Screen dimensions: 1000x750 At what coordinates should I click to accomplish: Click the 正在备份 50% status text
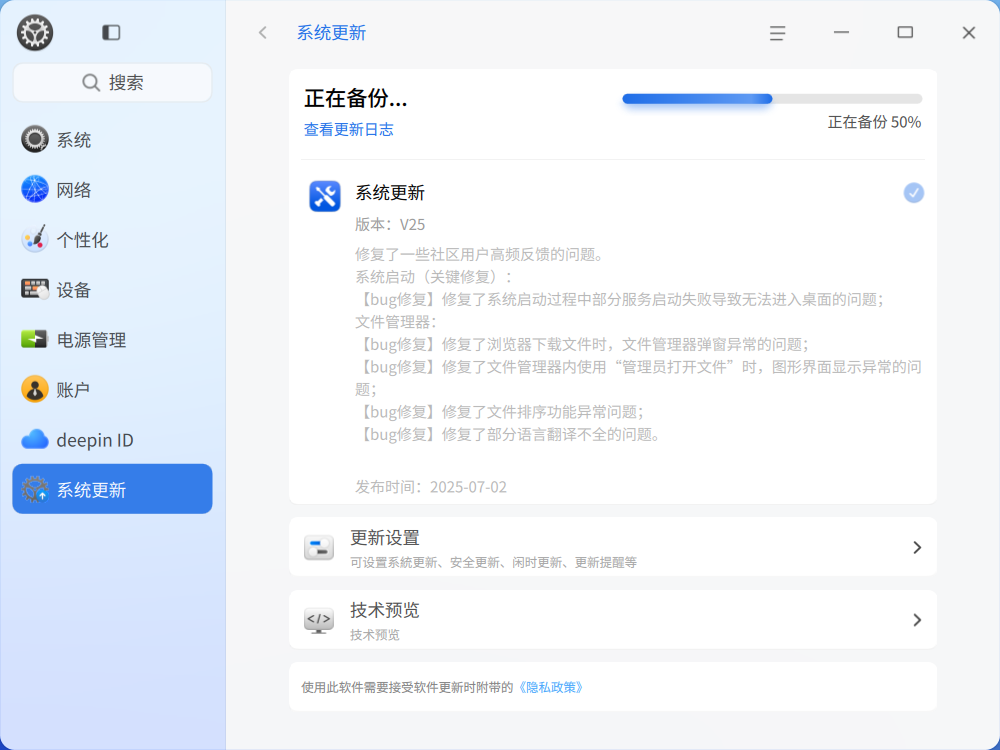874,122
